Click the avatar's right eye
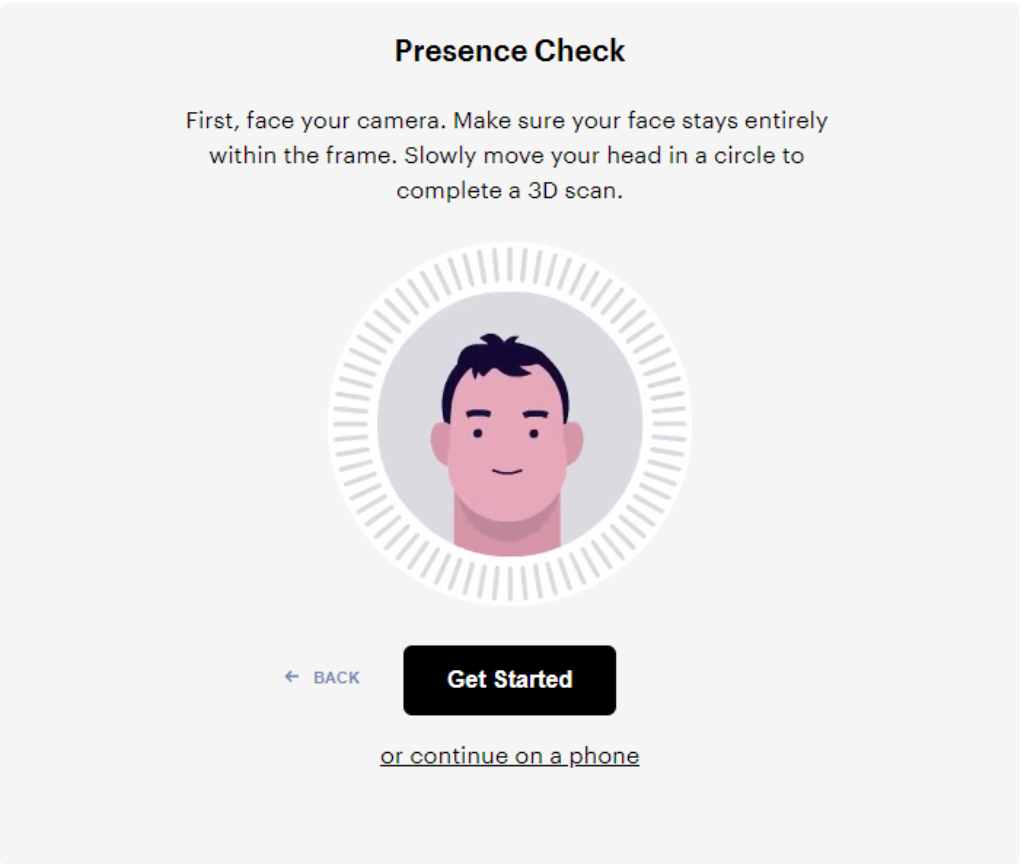 click(534, 433)
